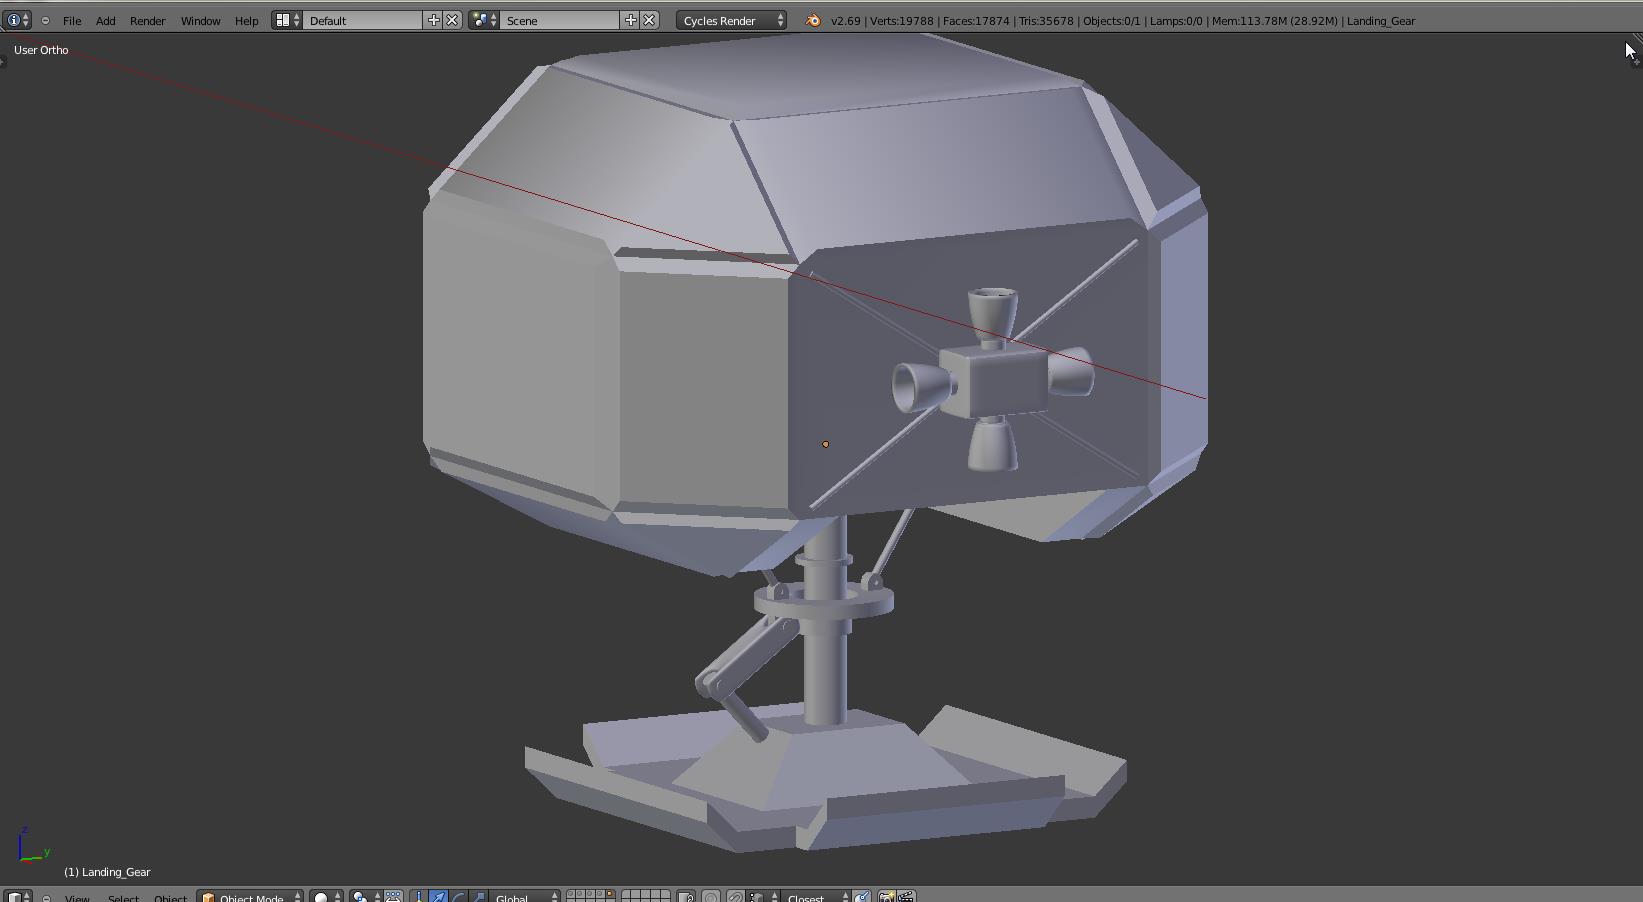Open the Window menu
1643x902 pixels.
point(200,20)
